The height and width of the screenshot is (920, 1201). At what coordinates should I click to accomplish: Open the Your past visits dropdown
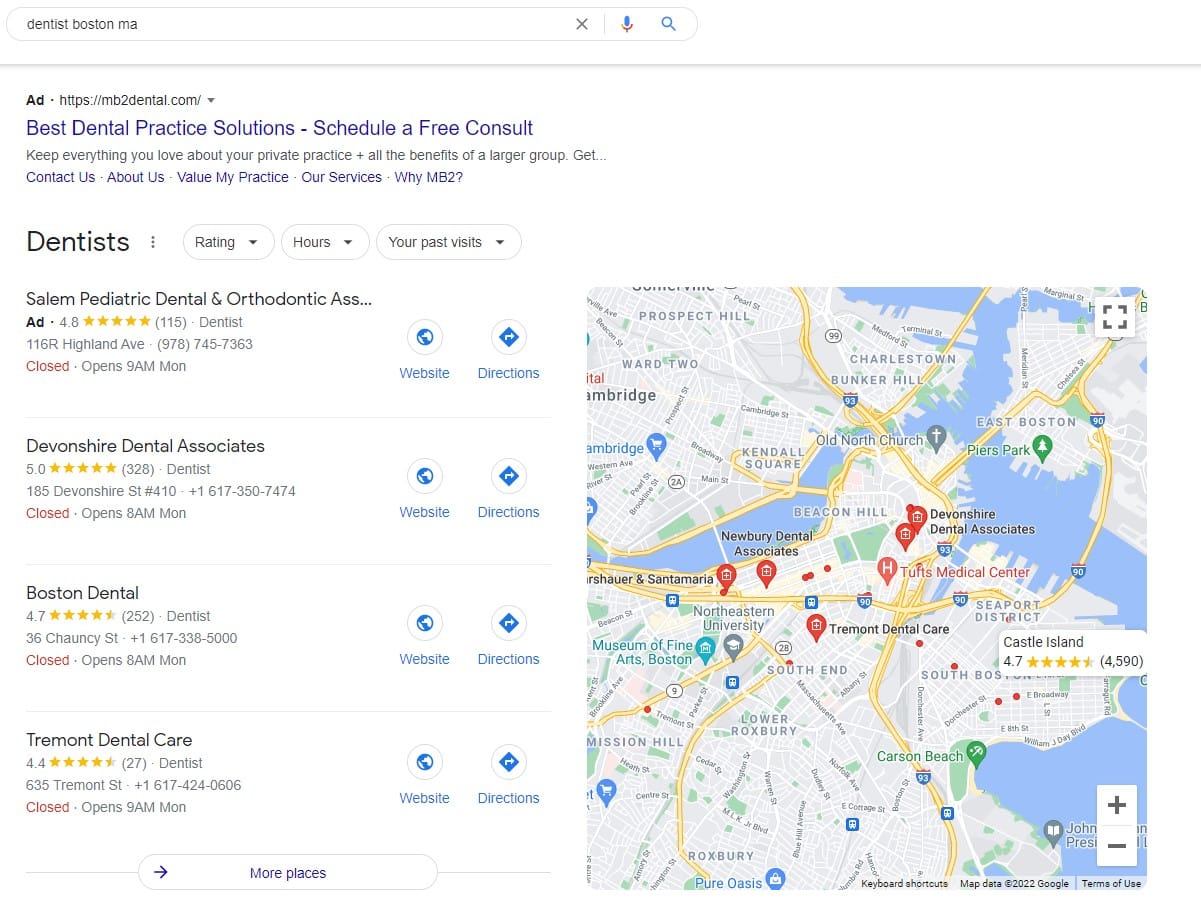pyautogui.click(x=448, y=242)
